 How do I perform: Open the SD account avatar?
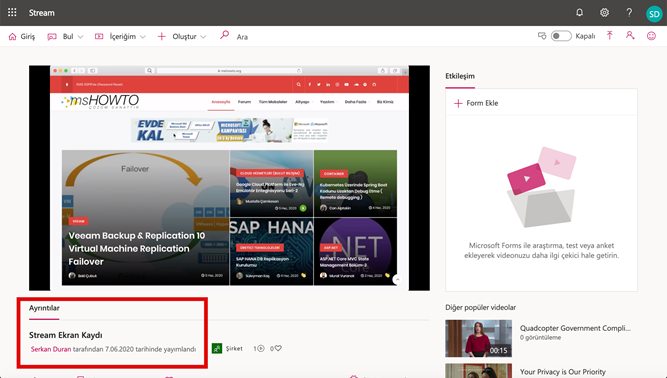tap(654, 14)
